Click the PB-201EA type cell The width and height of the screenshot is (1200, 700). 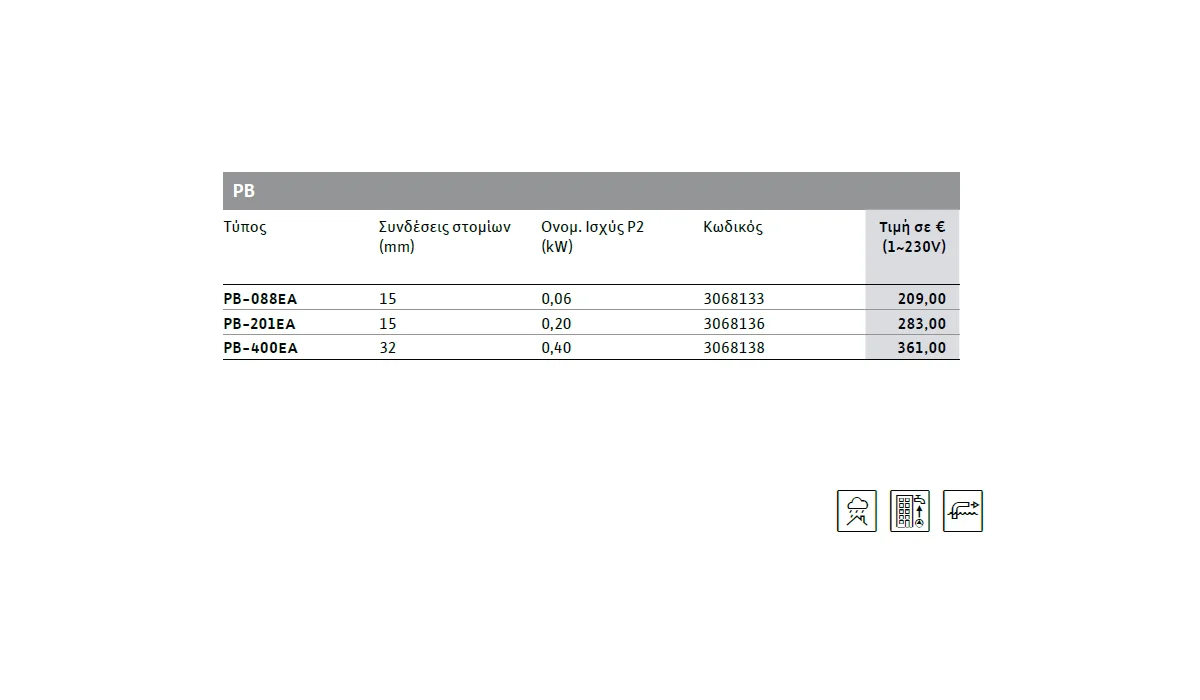[260, 324]
